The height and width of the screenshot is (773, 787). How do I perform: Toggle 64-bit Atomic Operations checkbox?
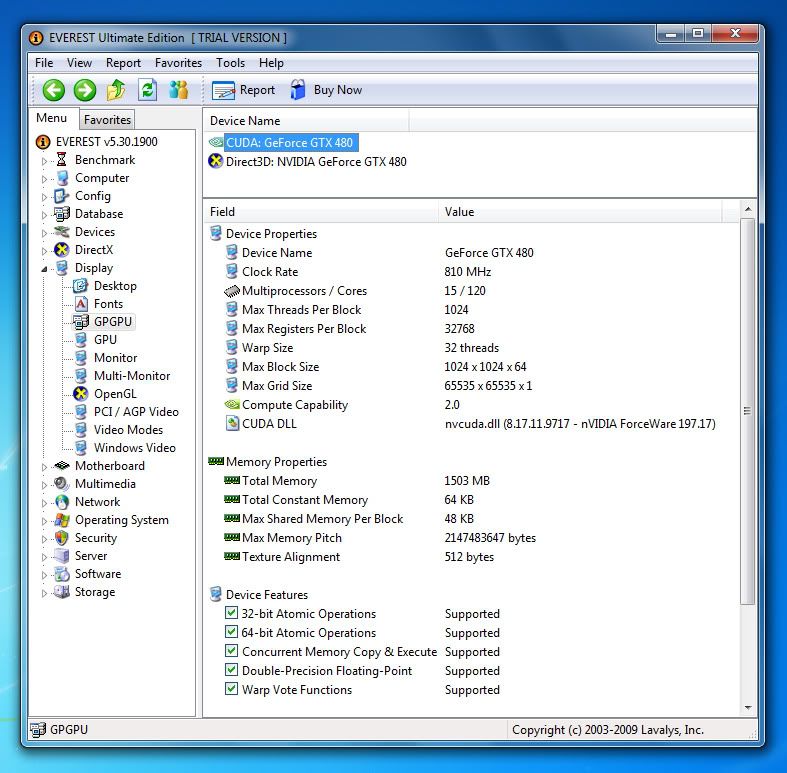231,632
